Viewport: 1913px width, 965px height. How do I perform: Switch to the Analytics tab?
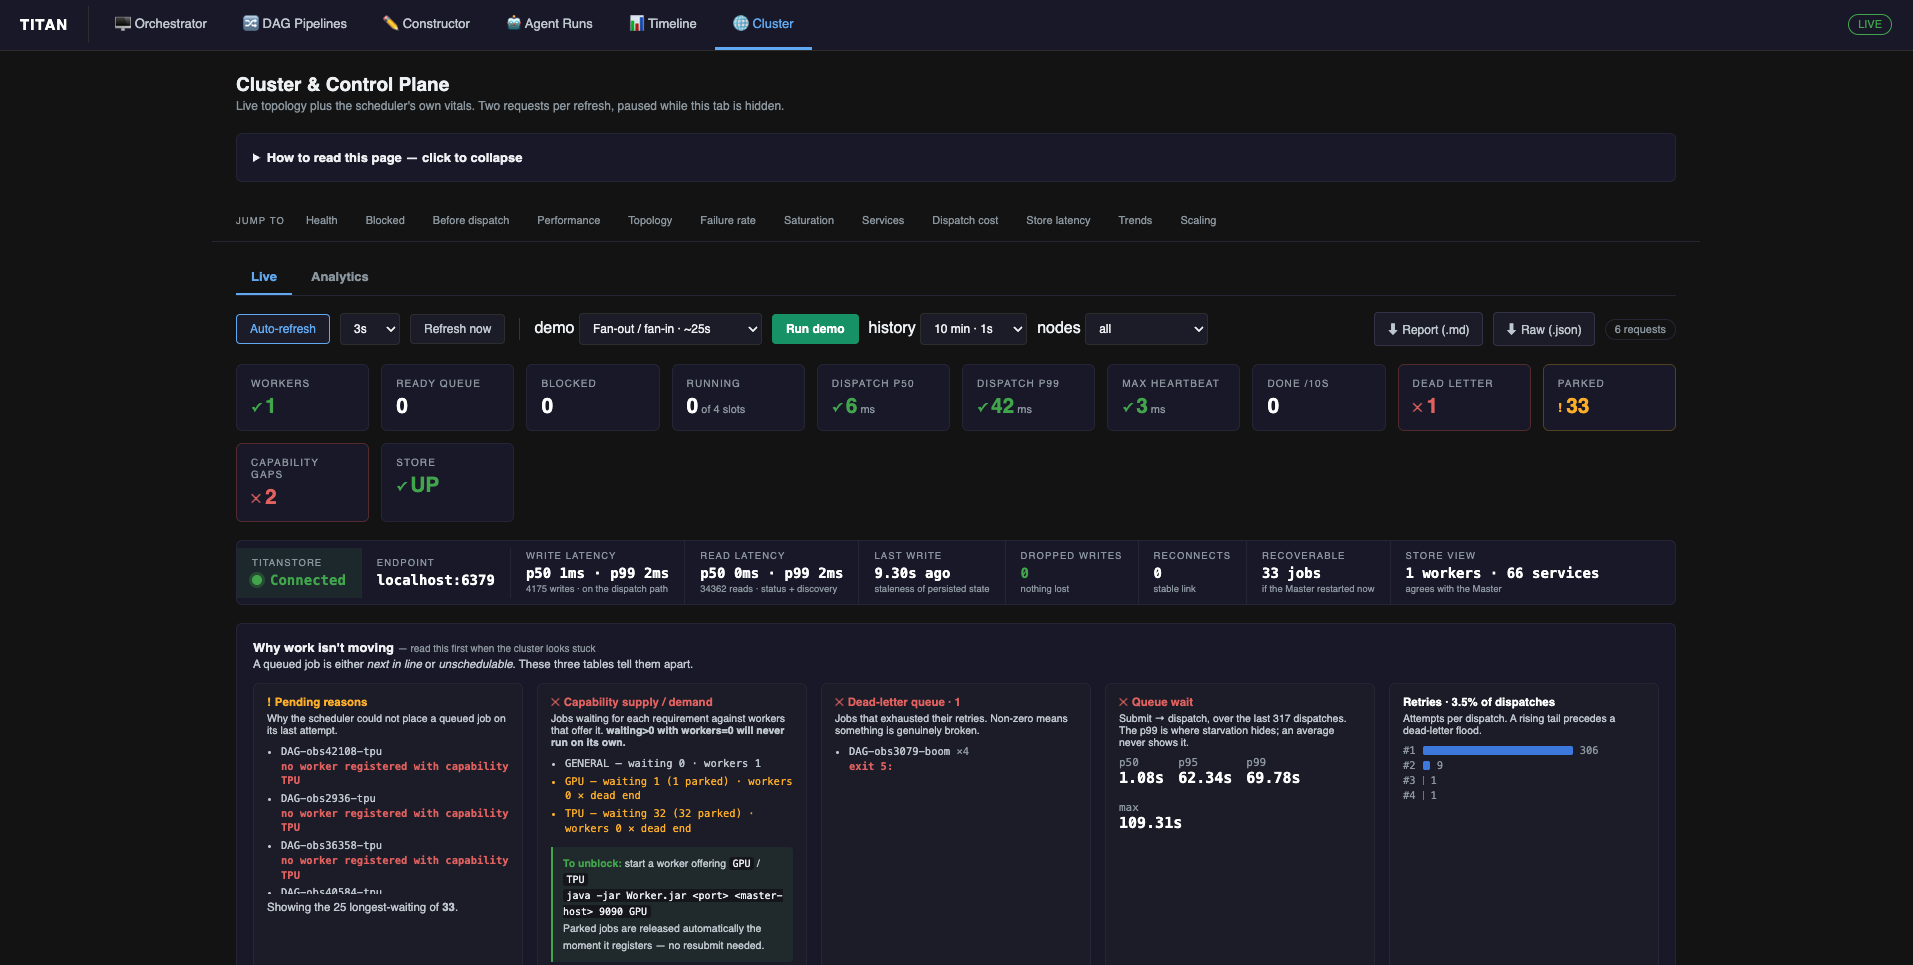click(339, 277)
